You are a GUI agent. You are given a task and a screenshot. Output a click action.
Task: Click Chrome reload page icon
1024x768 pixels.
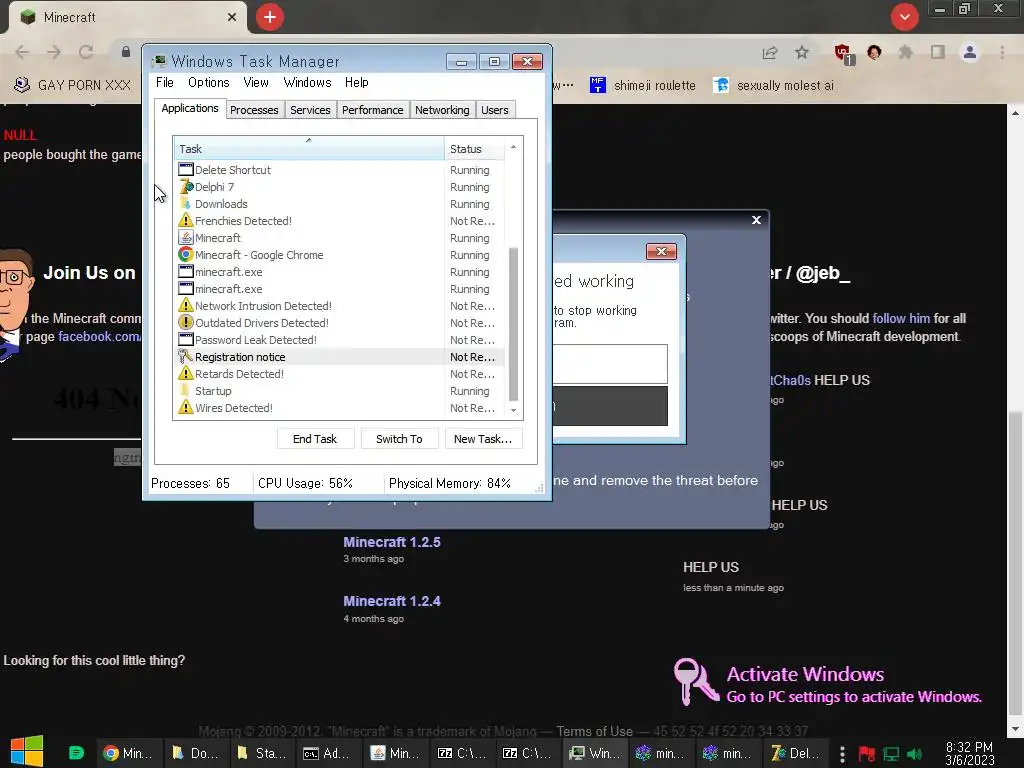[x=86, y=52]
